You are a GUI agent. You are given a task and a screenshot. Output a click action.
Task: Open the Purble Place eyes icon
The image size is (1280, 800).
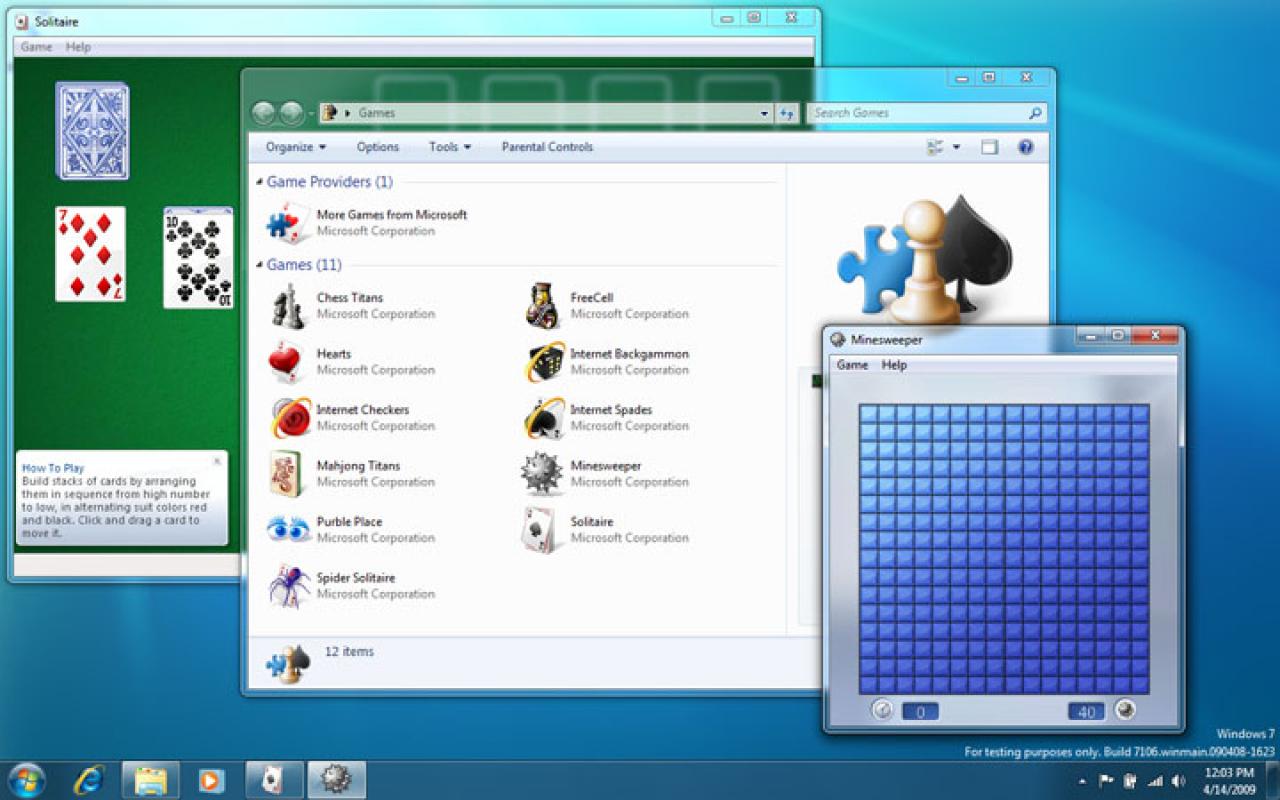[289, 529]
